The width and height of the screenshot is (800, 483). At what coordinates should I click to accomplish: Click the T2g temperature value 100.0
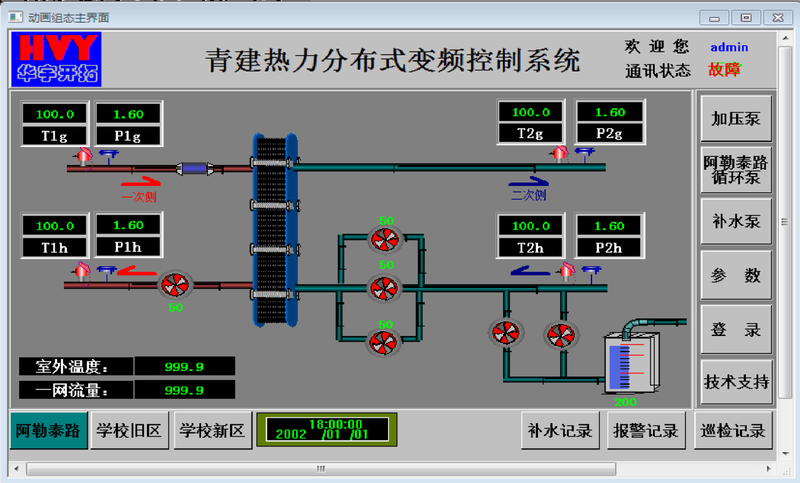pos(531,112)
